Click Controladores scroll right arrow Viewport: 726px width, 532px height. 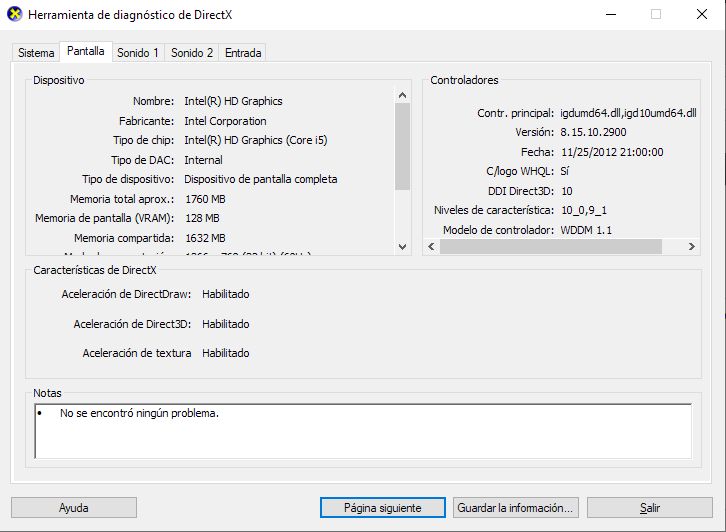[691, 246]
